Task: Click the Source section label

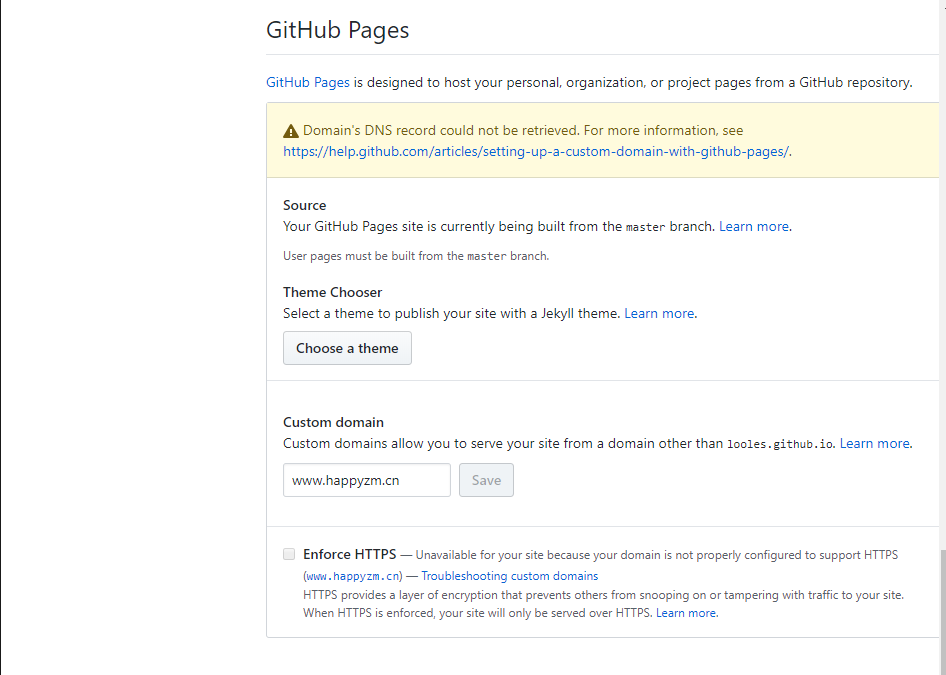Action: pos(305,205)
